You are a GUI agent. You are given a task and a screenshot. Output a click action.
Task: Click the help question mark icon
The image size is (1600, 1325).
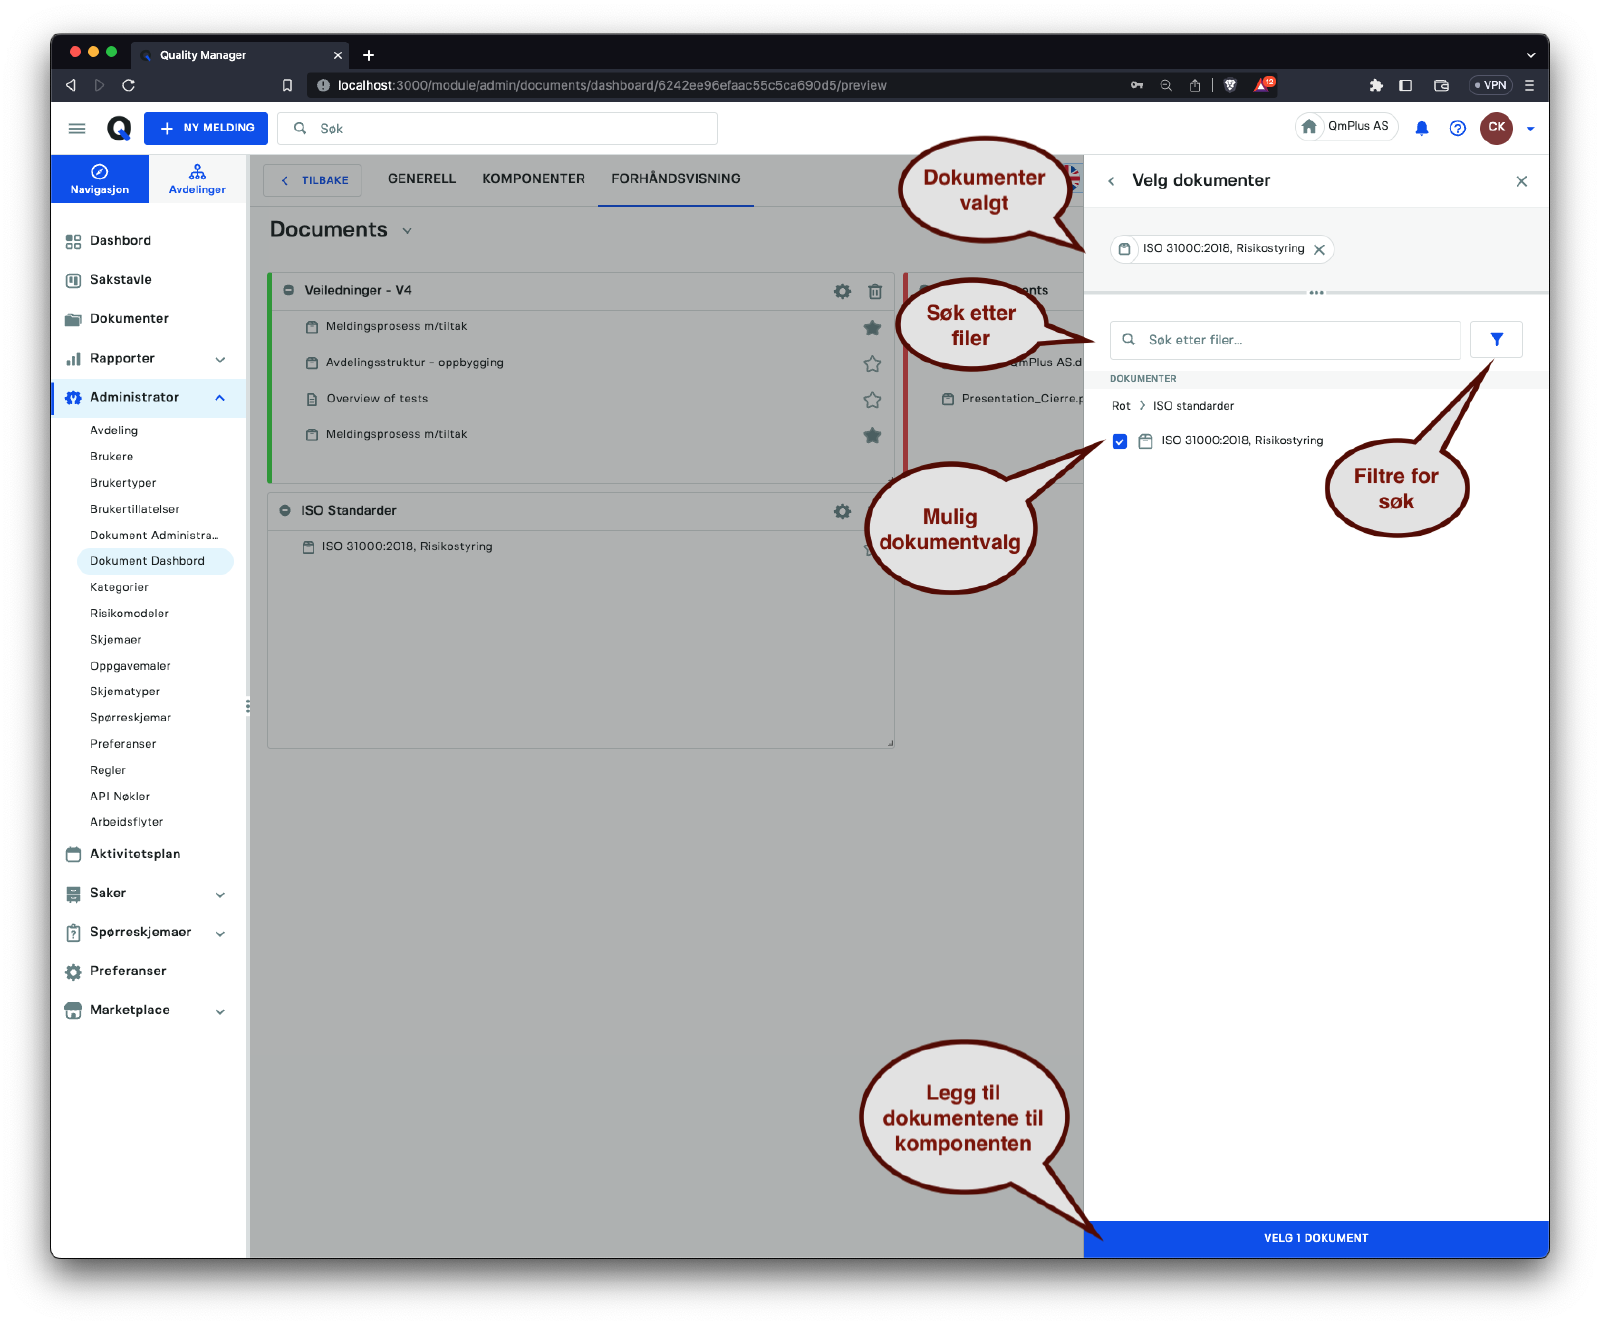(x=1457, y=128)
